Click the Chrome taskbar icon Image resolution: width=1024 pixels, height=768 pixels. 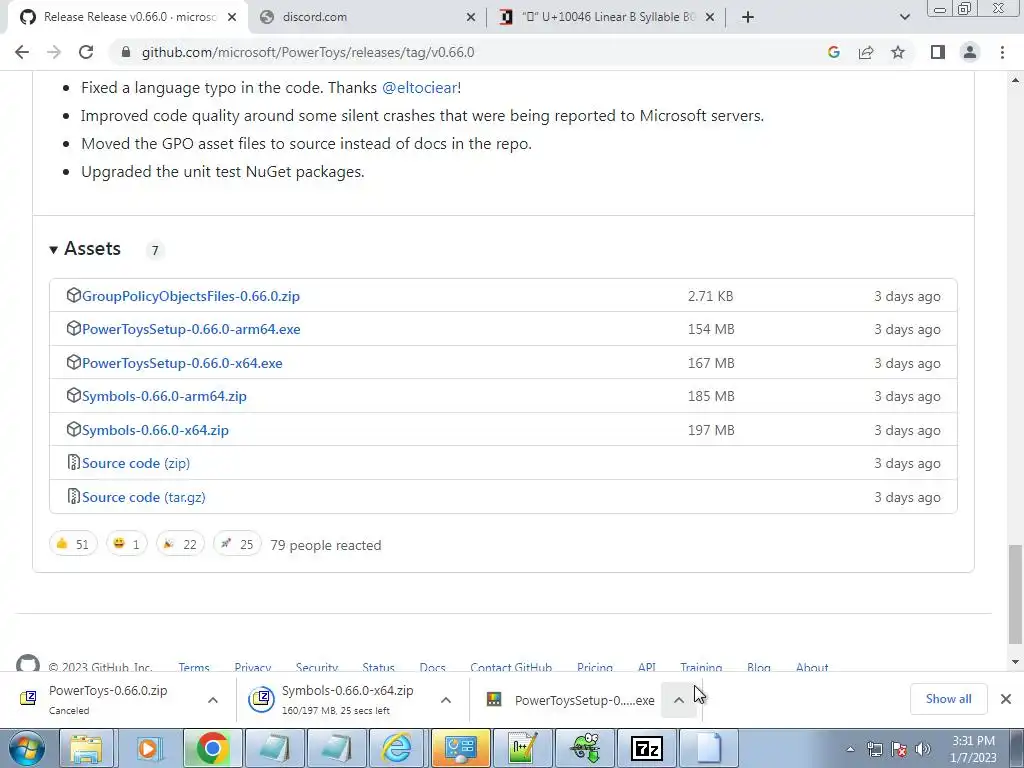point(211,748)
